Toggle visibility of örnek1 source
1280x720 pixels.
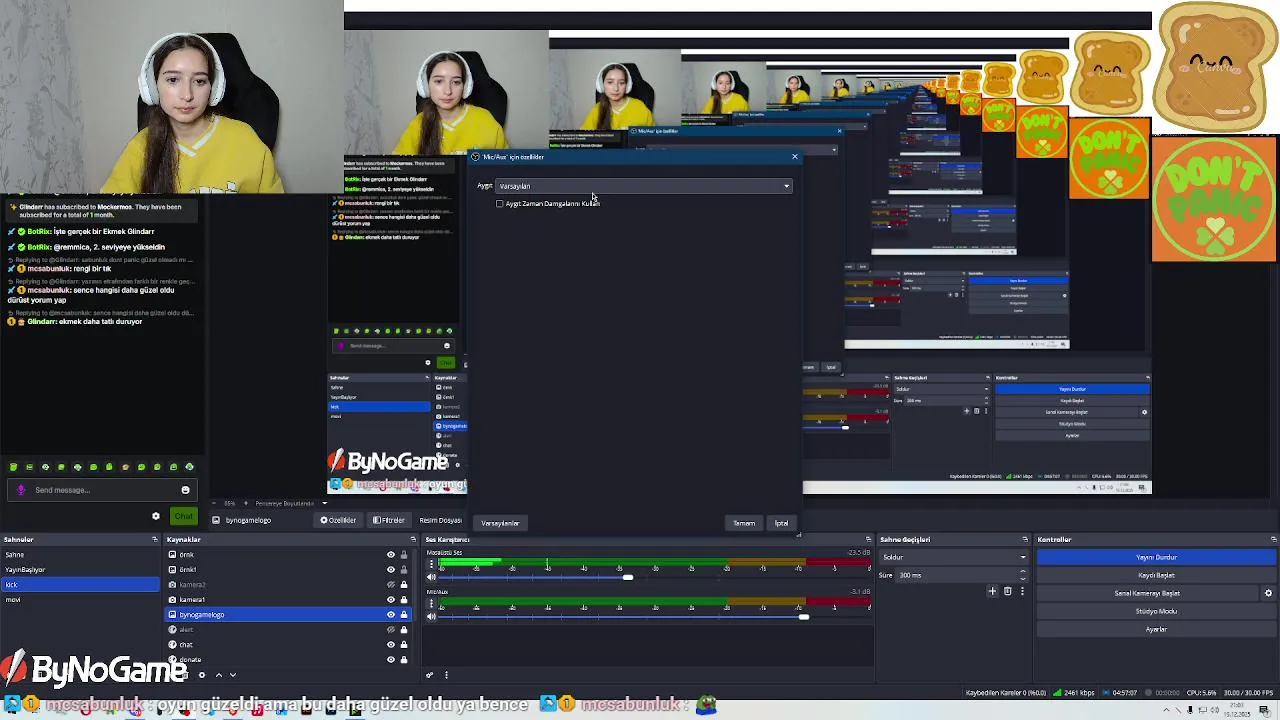(x=391, y=569)
